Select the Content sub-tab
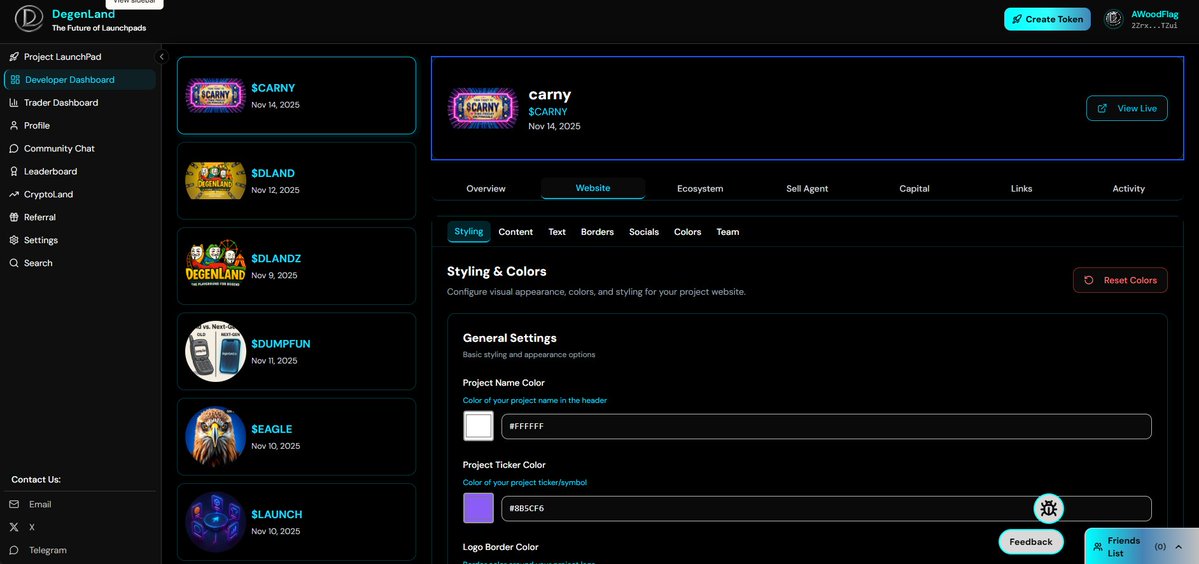This screenshot has width=1199, height=564. coord(515,232)
